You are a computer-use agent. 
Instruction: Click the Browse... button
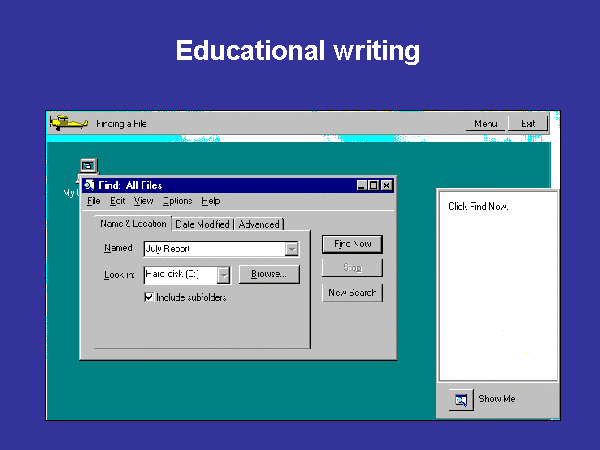268,274
